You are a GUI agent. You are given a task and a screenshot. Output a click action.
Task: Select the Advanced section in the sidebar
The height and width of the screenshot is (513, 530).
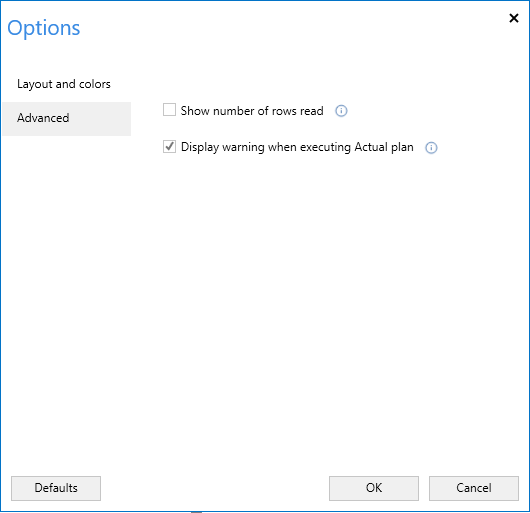(67, 119)
